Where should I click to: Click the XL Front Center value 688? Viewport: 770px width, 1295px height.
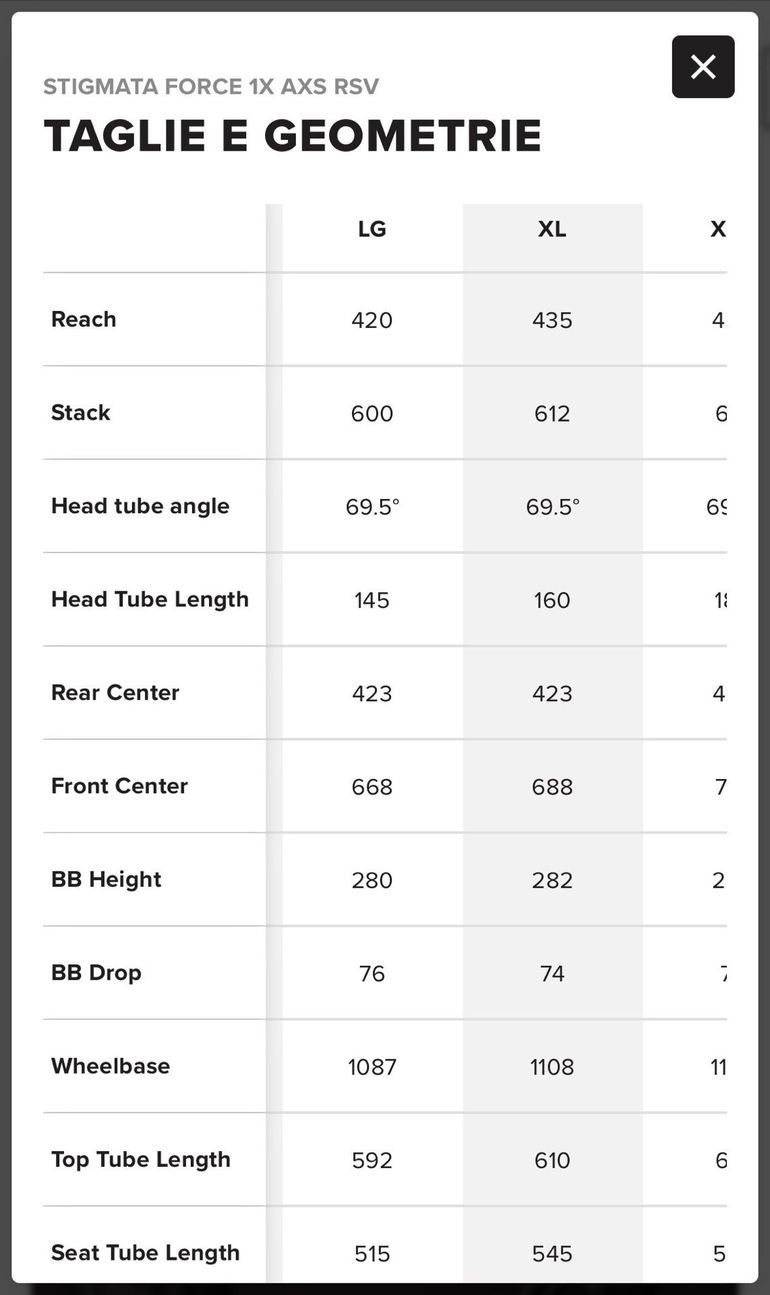(552, 787)
